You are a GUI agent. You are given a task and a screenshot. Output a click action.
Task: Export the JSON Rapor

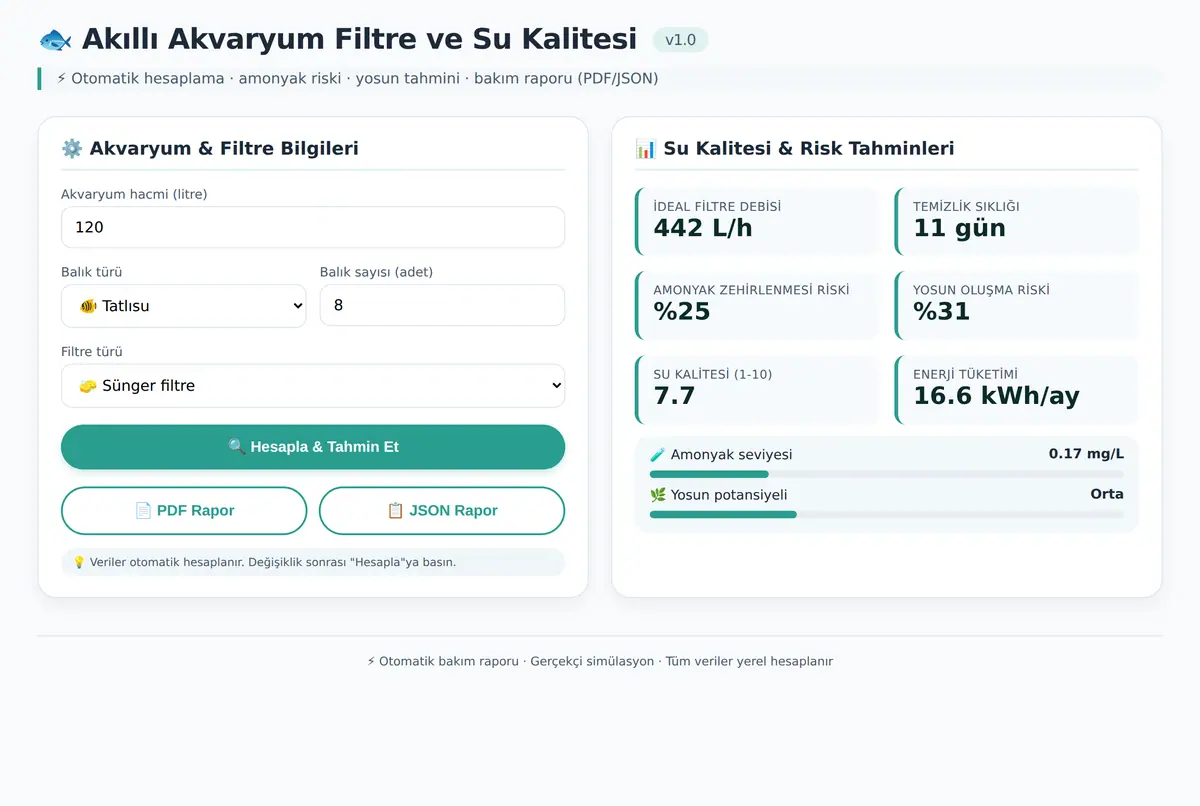coord(442,511)
